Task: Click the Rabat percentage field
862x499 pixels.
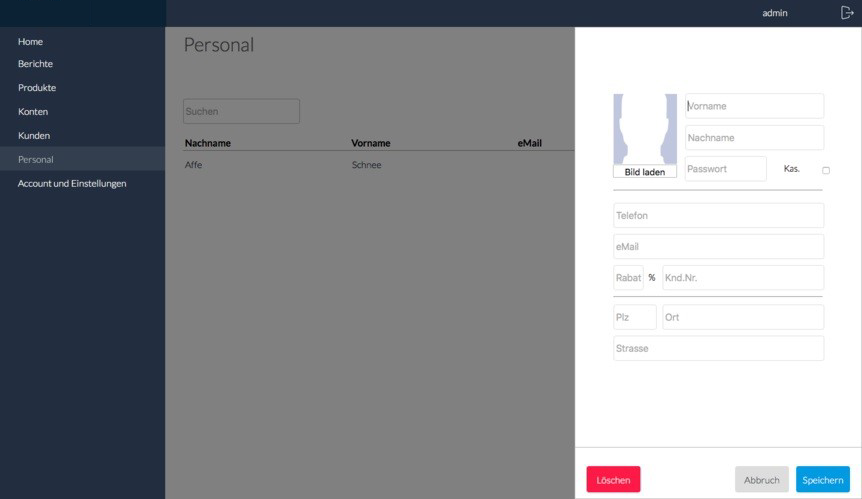Action: pyautogui.click(x=628, y=278)
